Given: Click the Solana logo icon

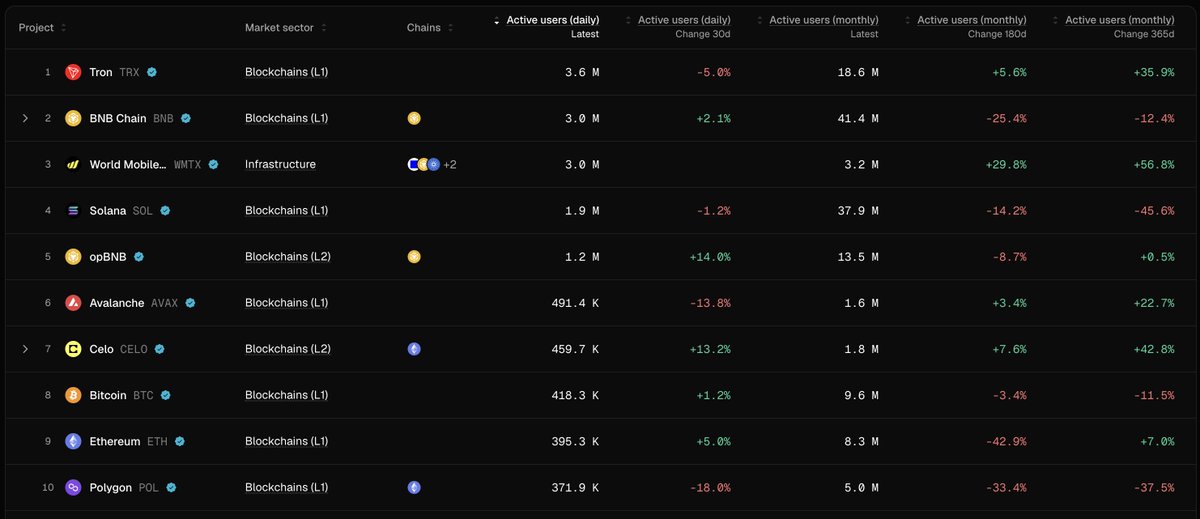Looking at the screenshot, I should [73, 210].
